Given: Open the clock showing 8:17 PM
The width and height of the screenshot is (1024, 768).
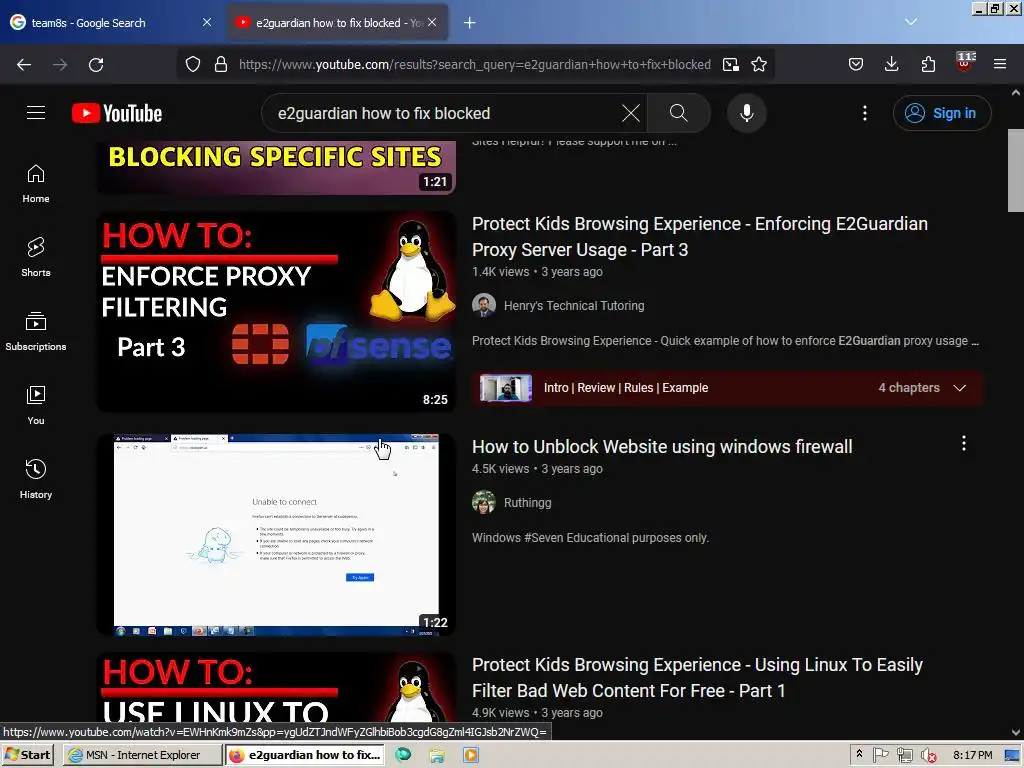Looking at the screenshot, I should [972, 755].
